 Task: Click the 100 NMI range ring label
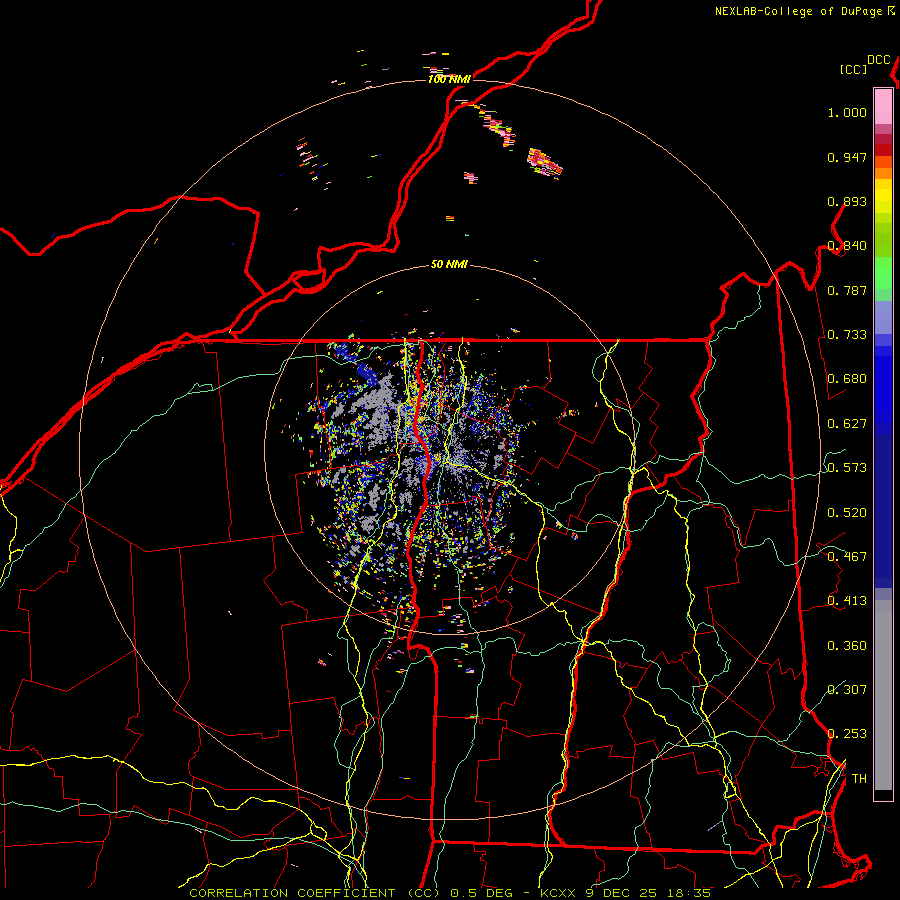pos(449,79)
